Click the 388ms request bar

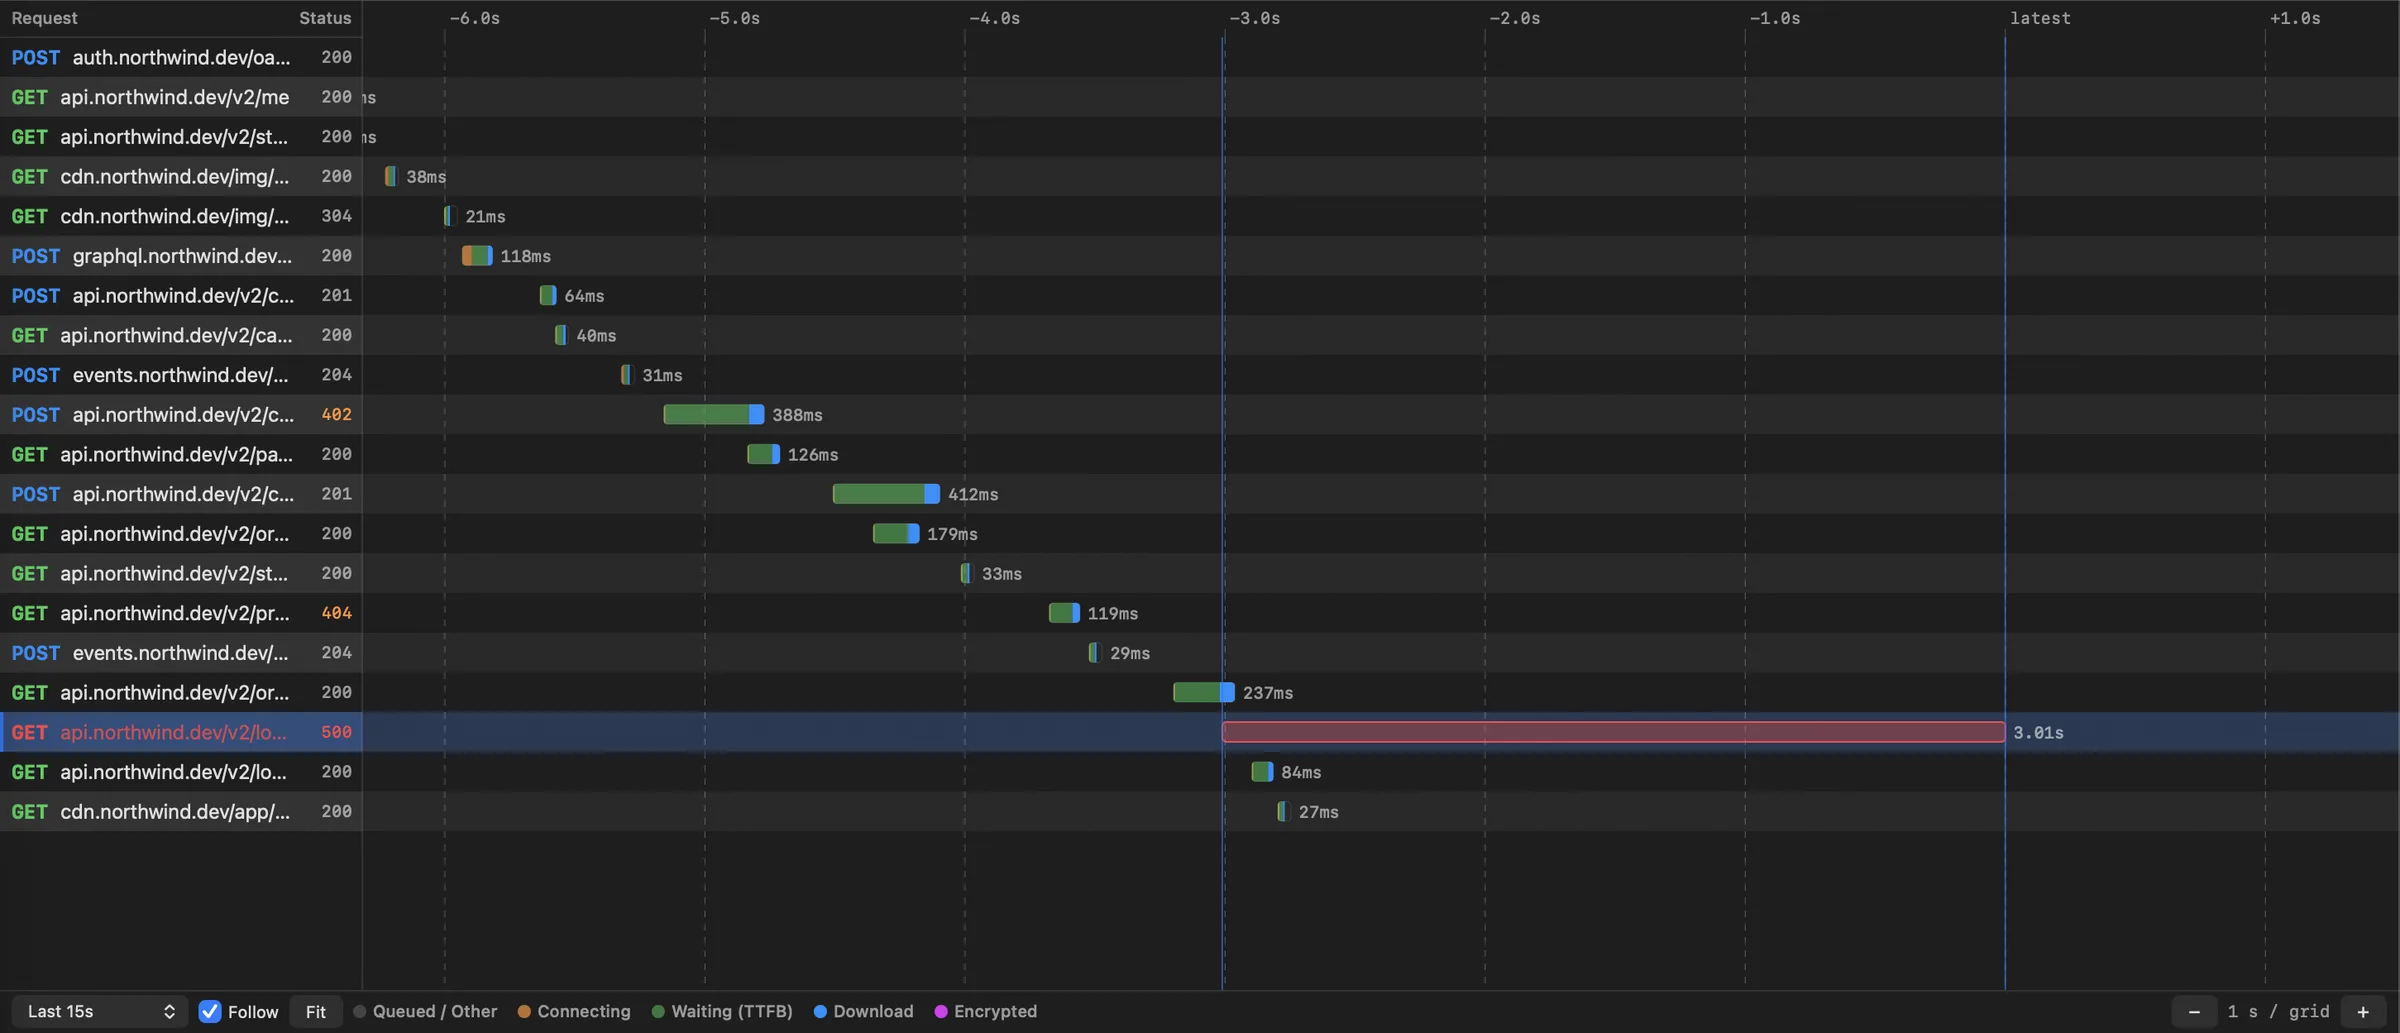pyautogui.click(x=713, y=414)
